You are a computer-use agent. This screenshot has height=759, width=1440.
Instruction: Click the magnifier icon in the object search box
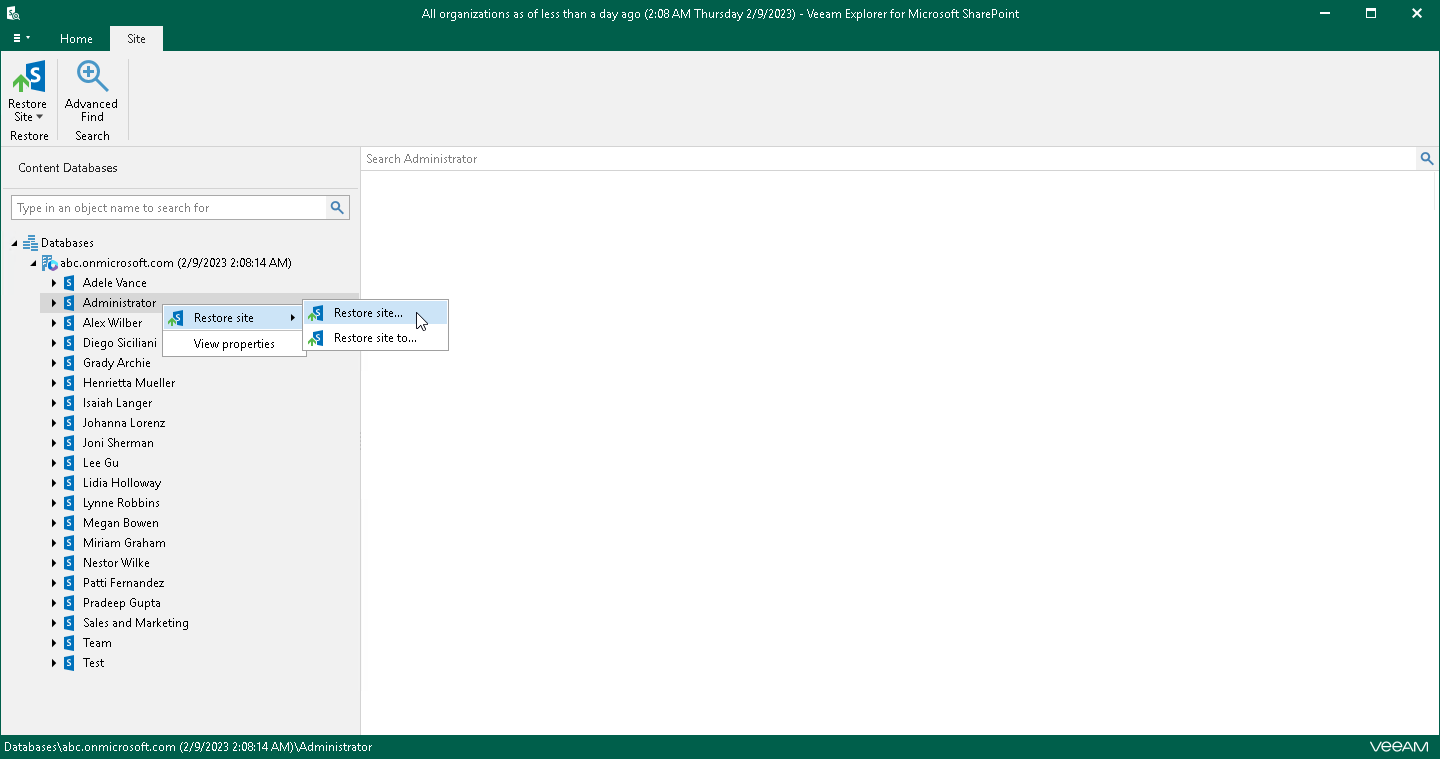click(x=337, y=207)
